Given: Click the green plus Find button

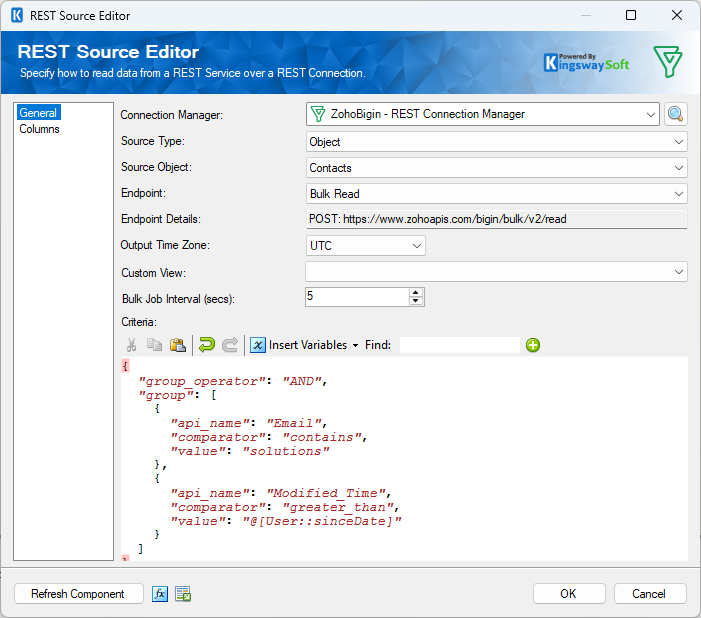Looking at the screenshot, I should pyautogui.click(x=533, y=345).
